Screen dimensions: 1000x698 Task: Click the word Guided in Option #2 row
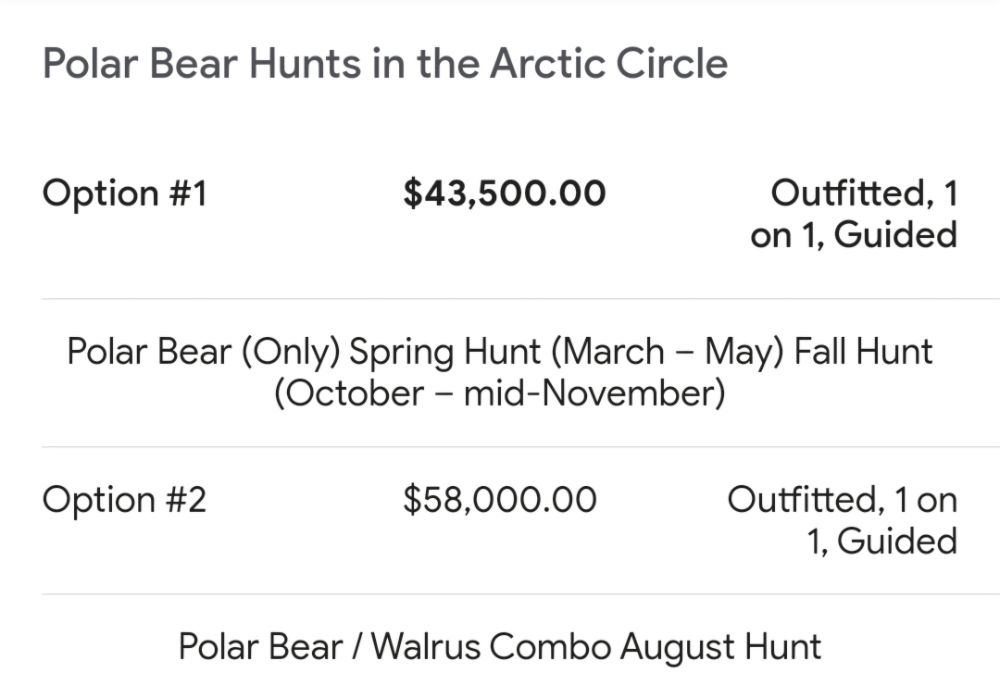pyautogui.click(x=897, y=541)
